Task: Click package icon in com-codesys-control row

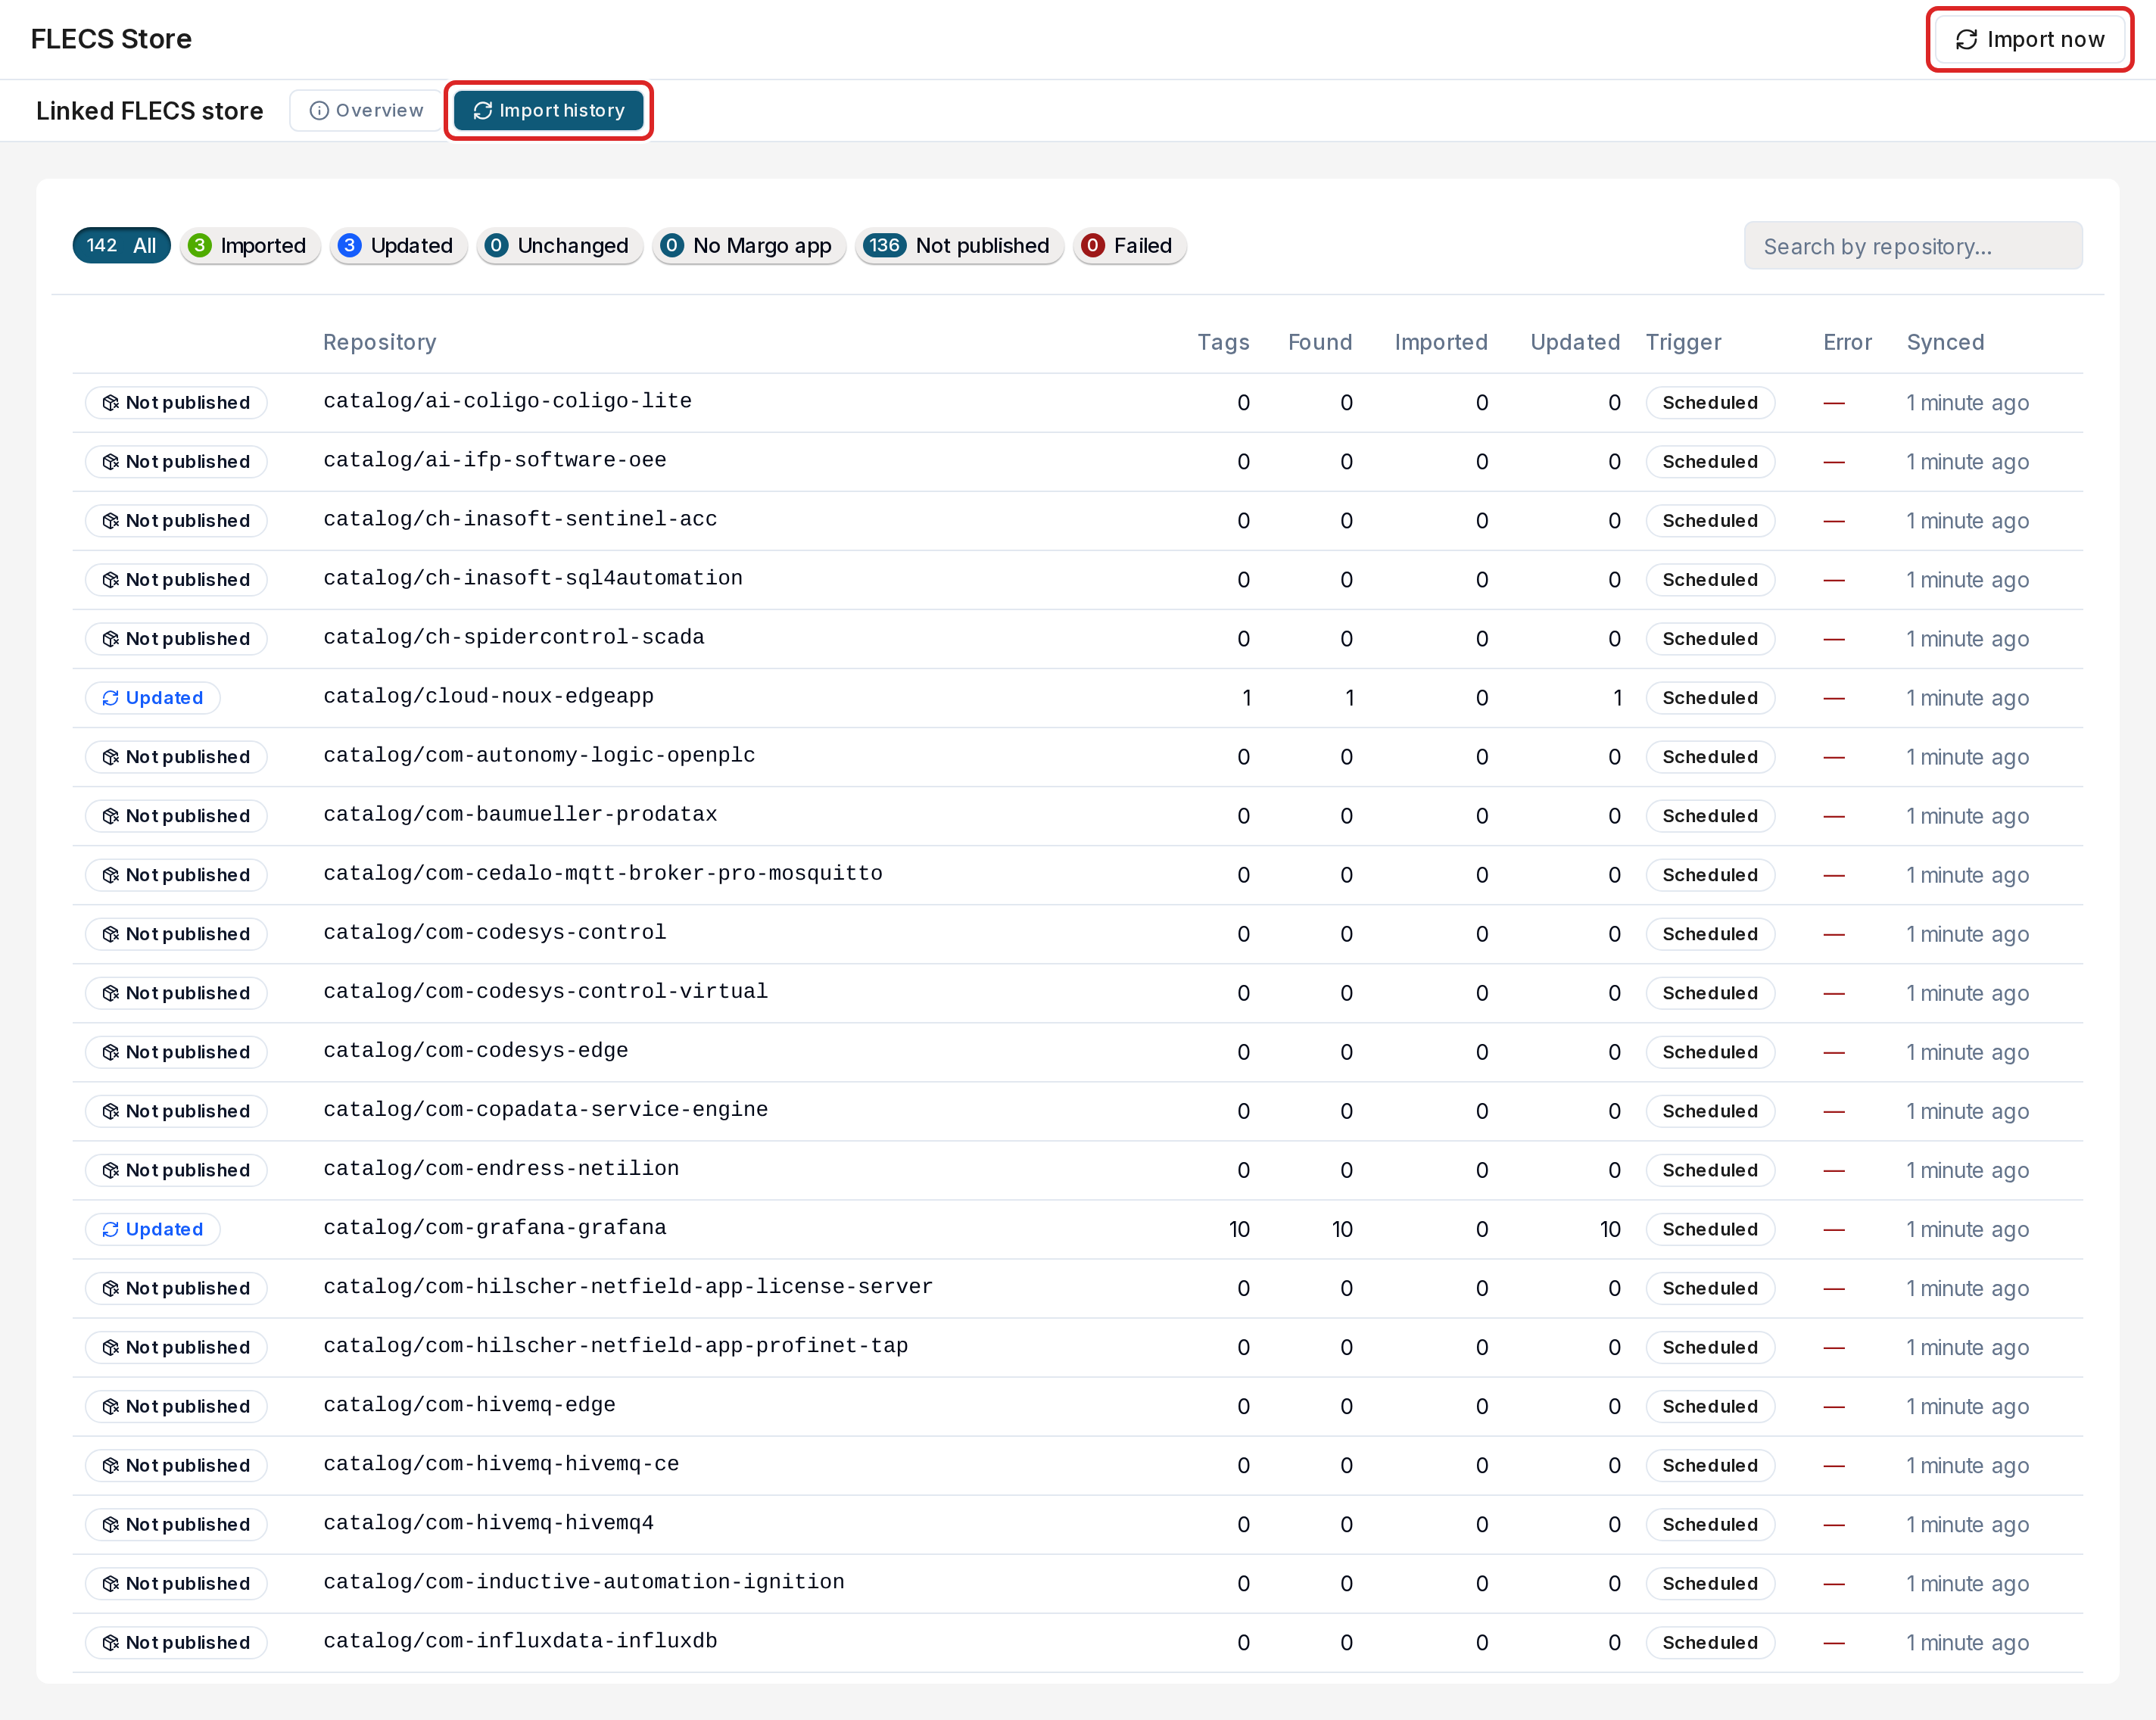Action: coord(111,934)
